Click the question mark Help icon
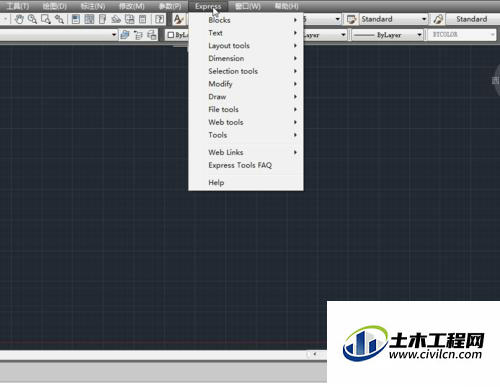Viewport: 500px width, 387px height. pos(160,19)
